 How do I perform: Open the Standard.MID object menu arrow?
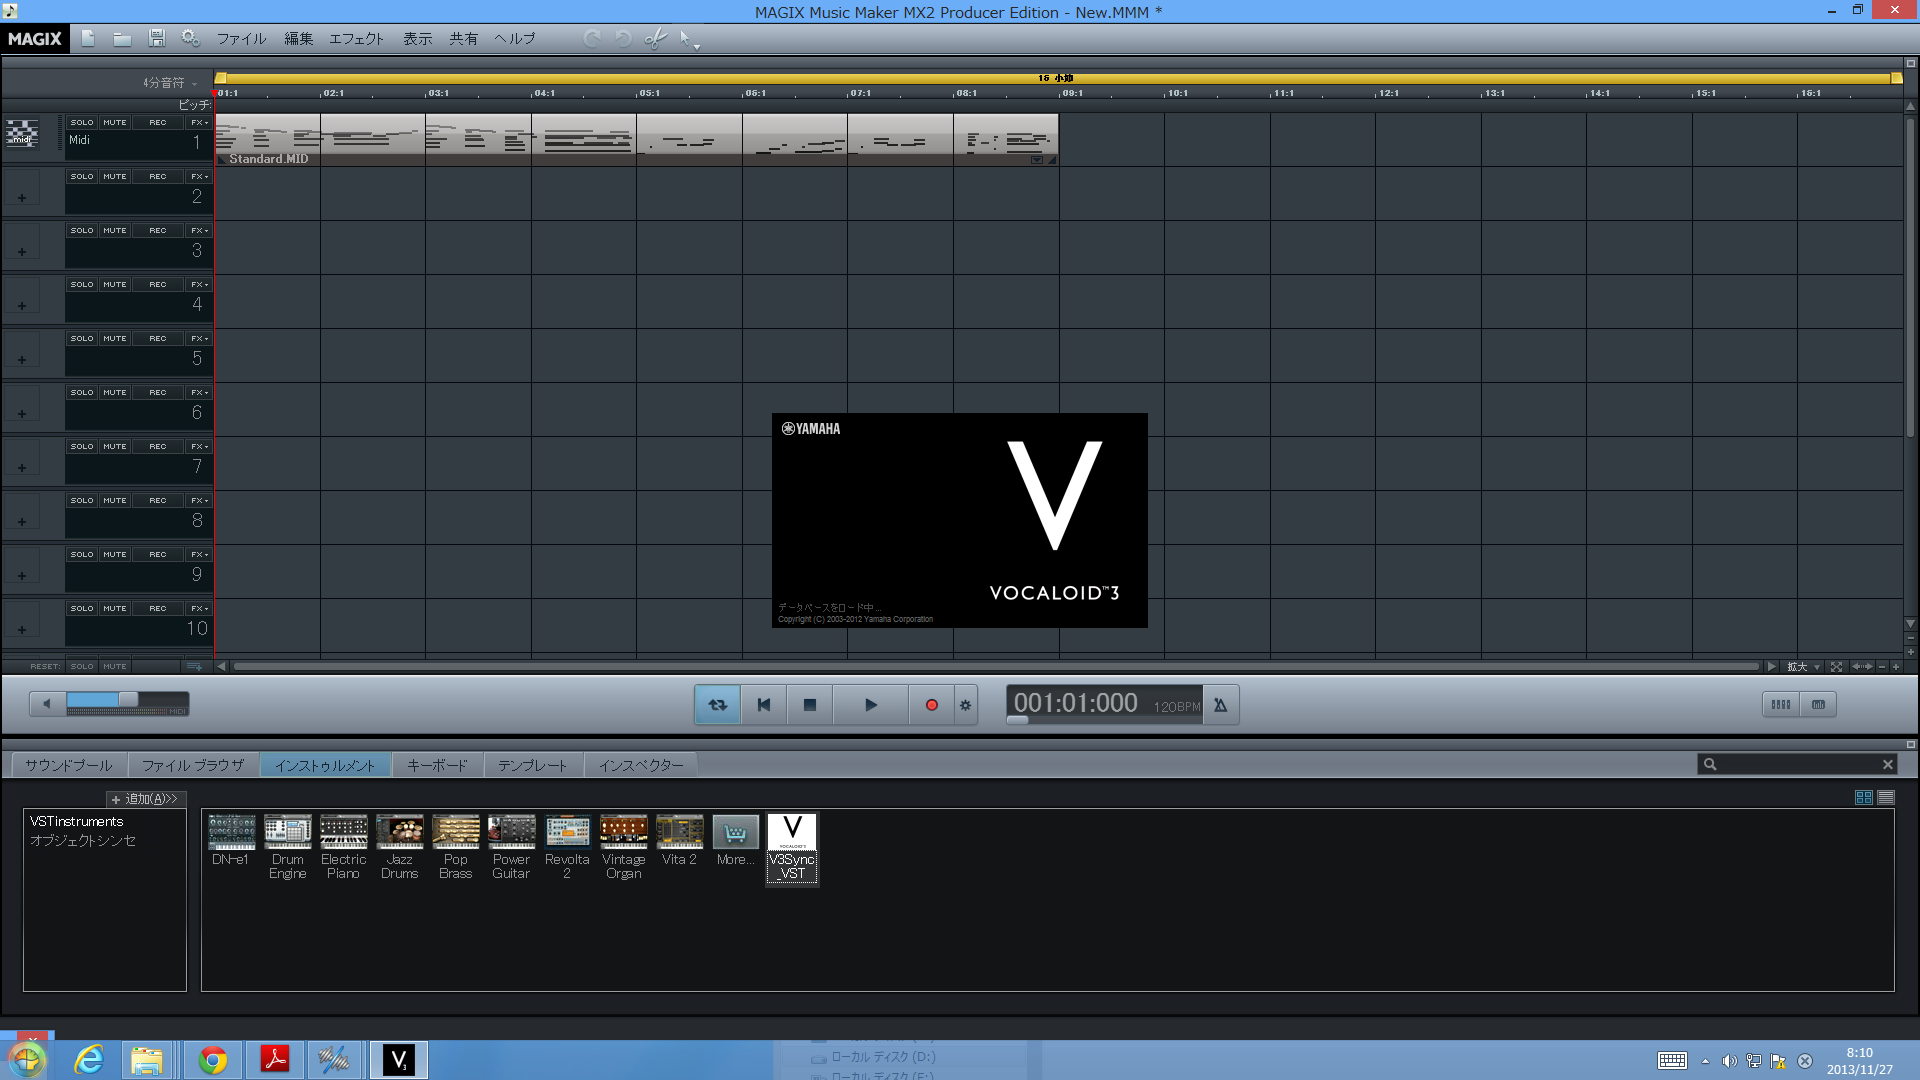pyautogui.click(x=1037, y=159)
